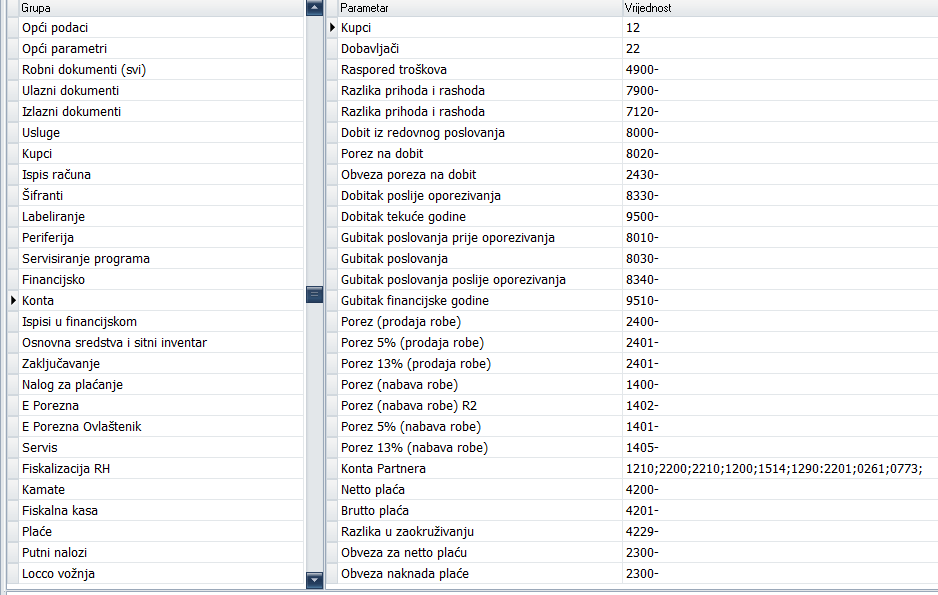This screenshot has height=595, width=938.
Task: Select the Ispis računa group
Action: (x=56, y=174)
